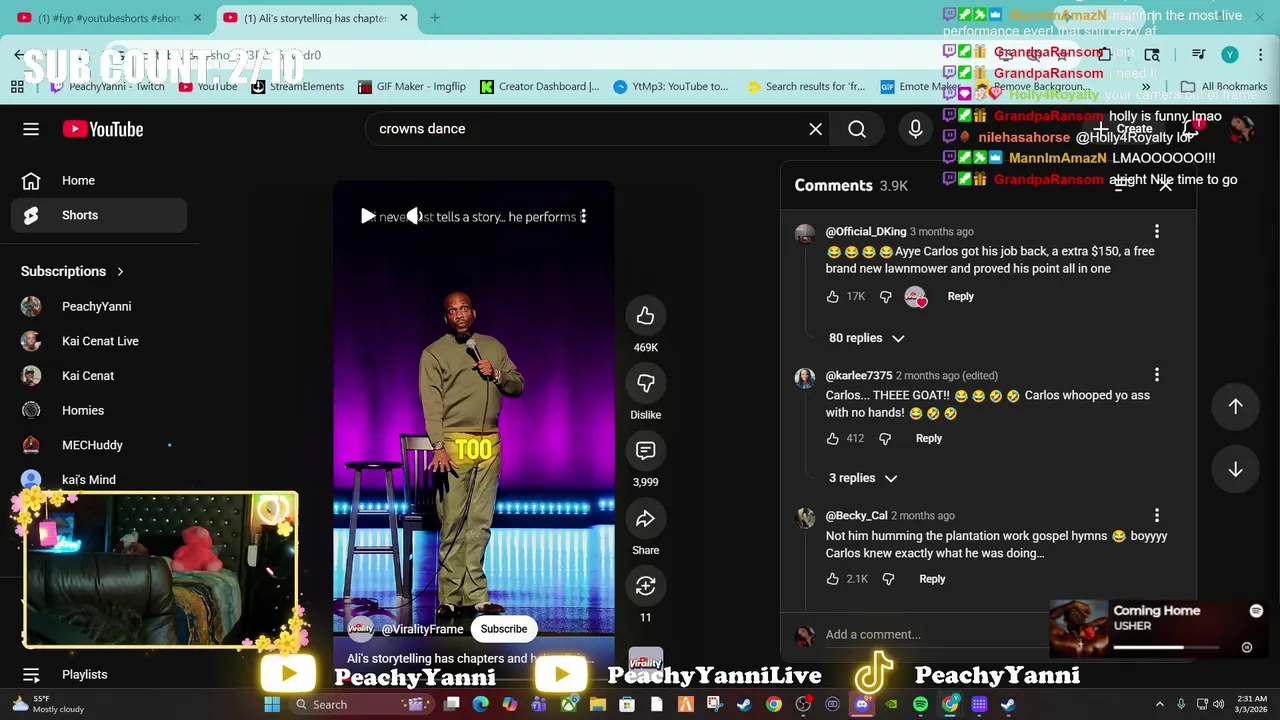
Task: Dislike the @karlee7375 comment
Action: point(885,439)
